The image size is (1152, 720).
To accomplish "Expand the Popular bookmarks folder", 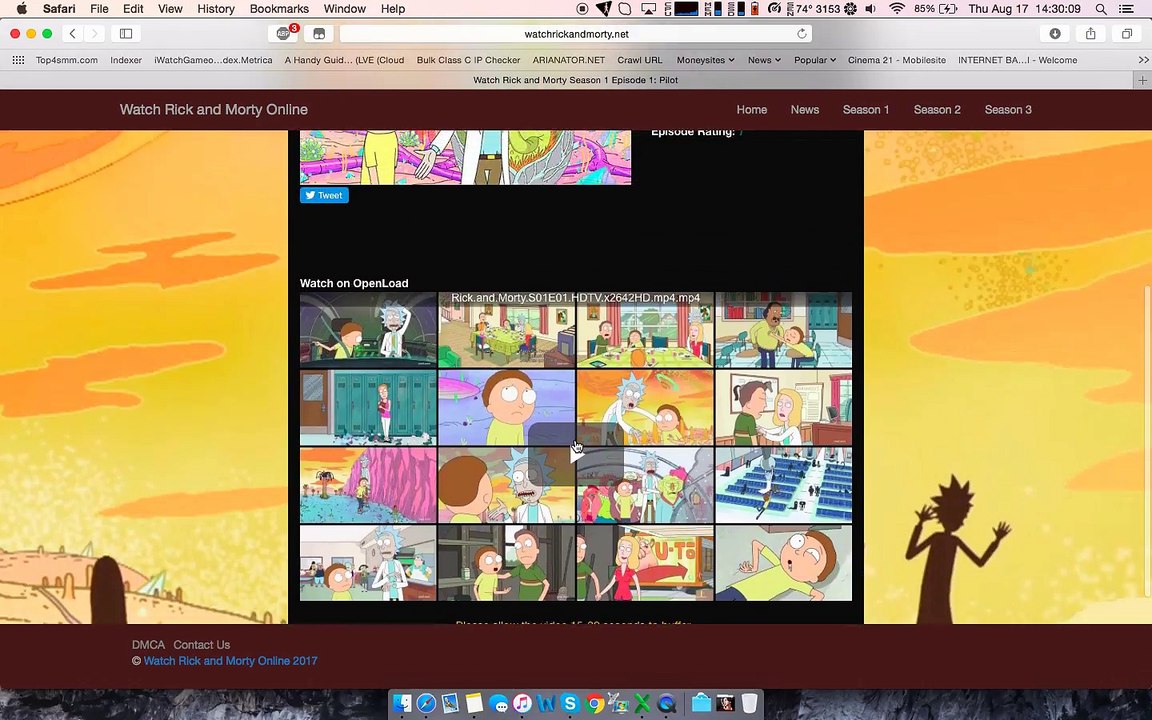I will tap(815, 60).
